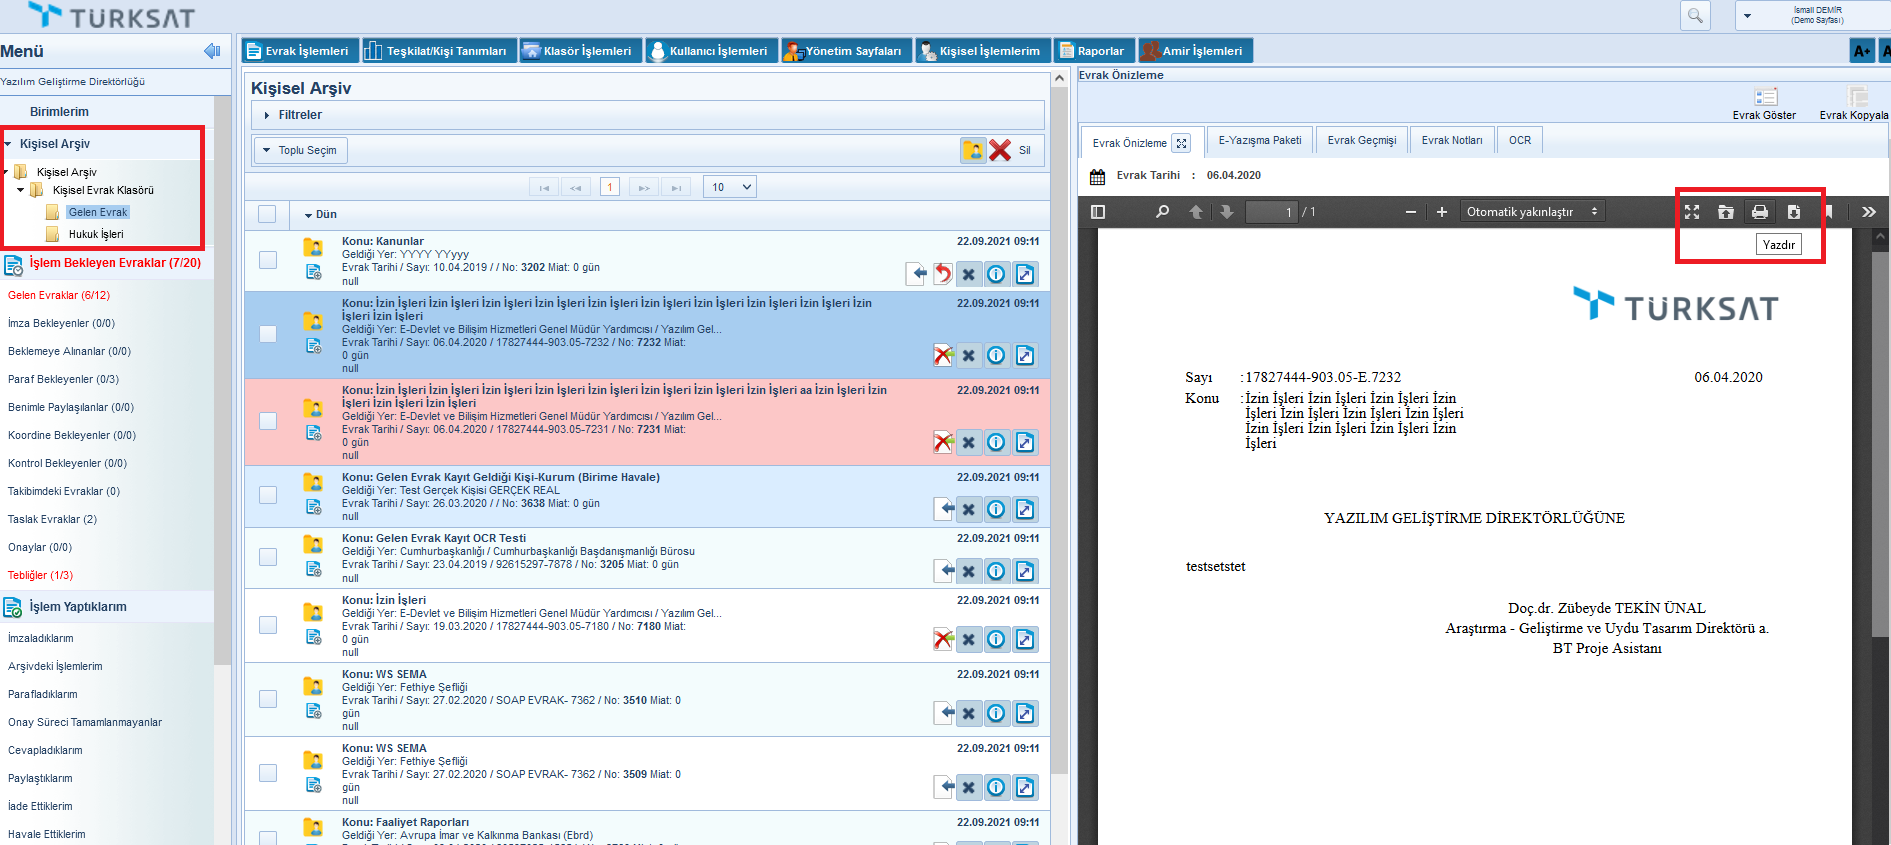
Task: Open the Toplu Seçim dropdown
Action: click(x=300, y=151)
